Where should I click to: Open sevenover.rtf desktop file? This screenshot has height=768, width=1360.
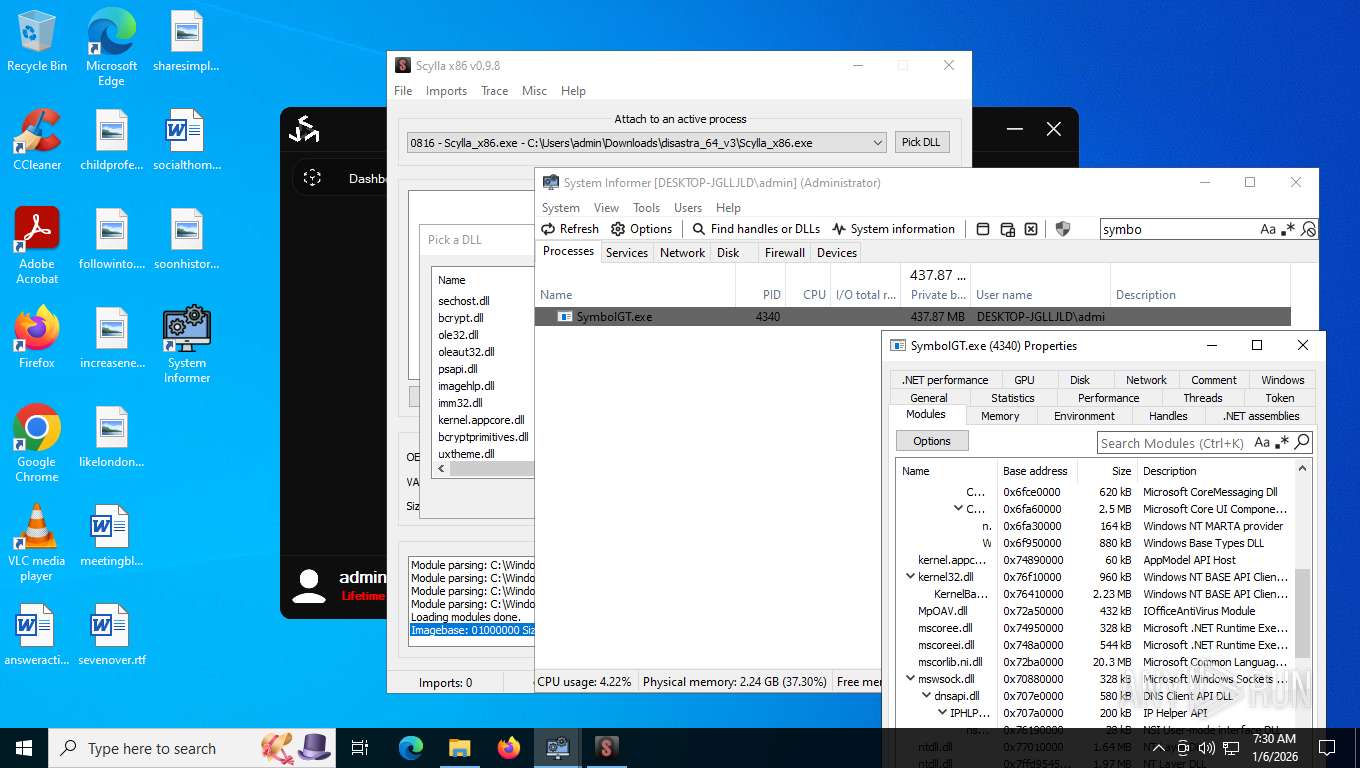pos(111,635)
